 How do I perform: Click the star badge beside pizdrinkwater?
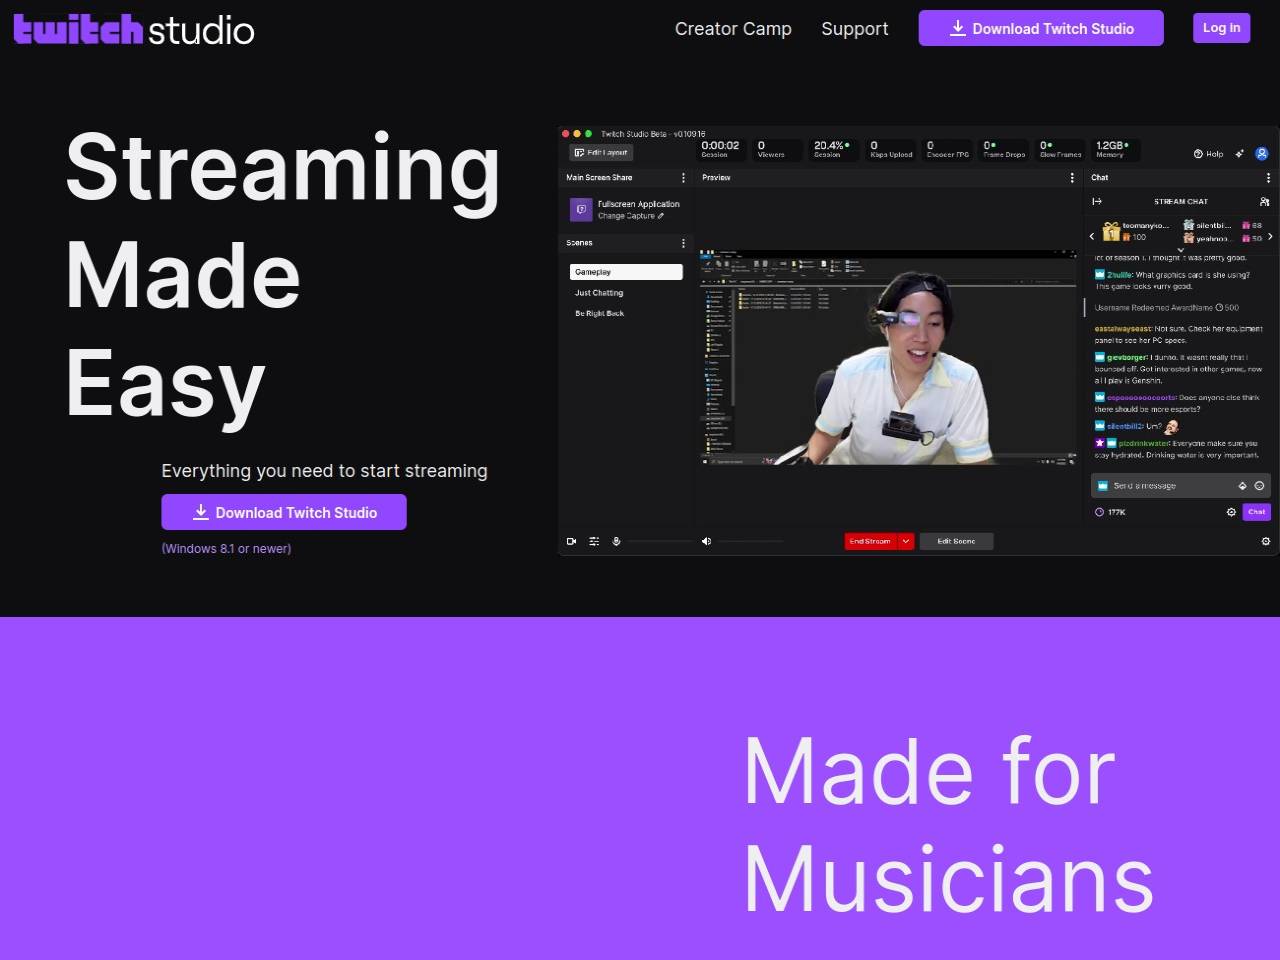1099,443
